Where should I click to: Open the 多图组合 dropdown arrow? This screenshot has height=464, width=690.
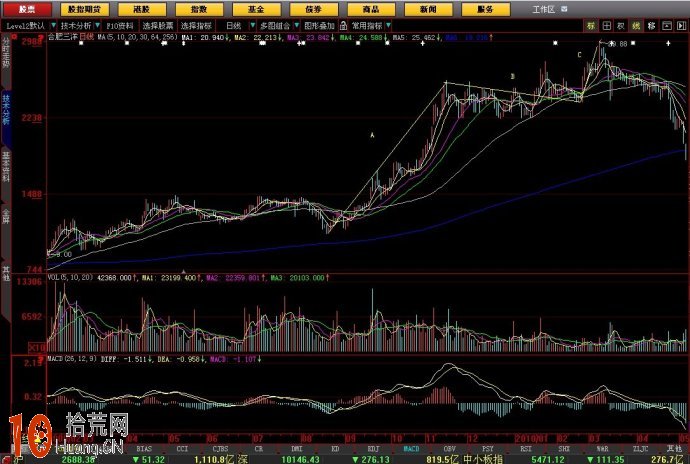297,26
